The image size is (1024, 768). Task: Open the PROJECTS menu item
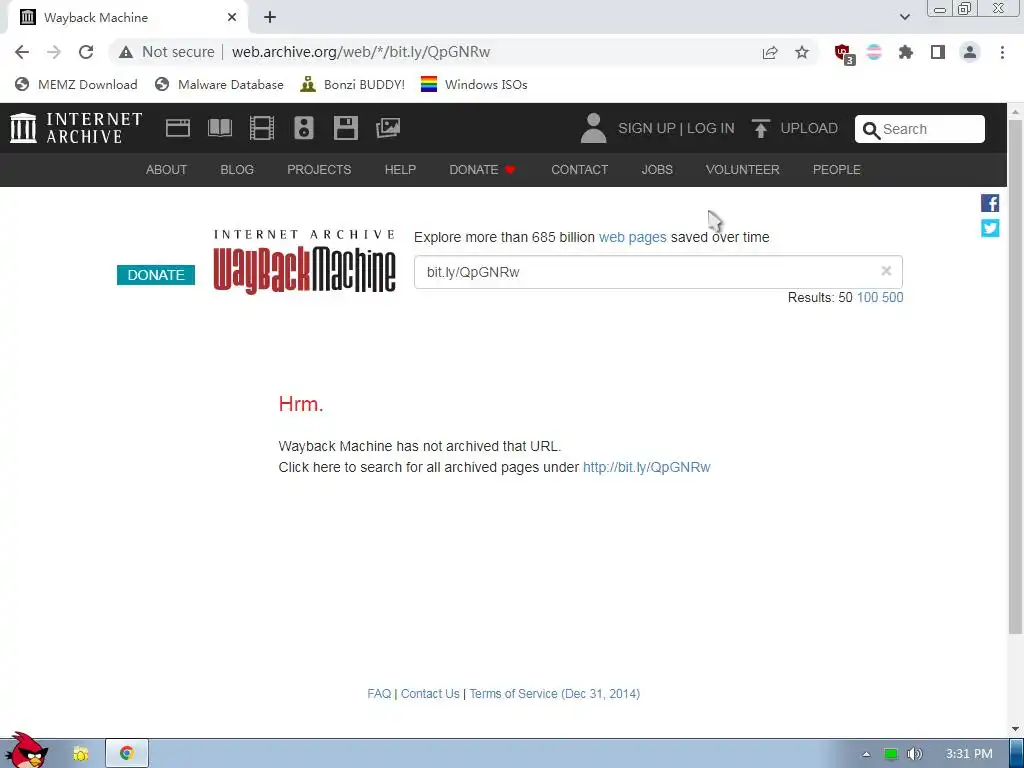[x=319, y=170]
